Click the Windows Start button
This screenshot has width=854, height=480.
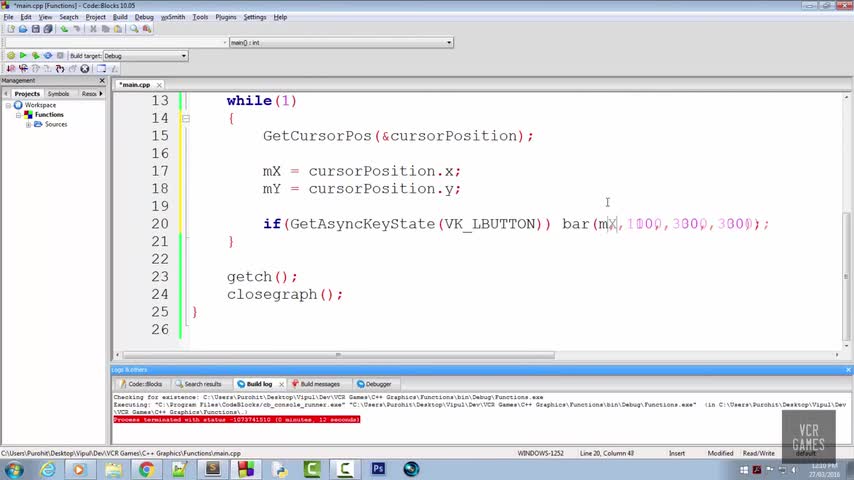pos(13,469)
